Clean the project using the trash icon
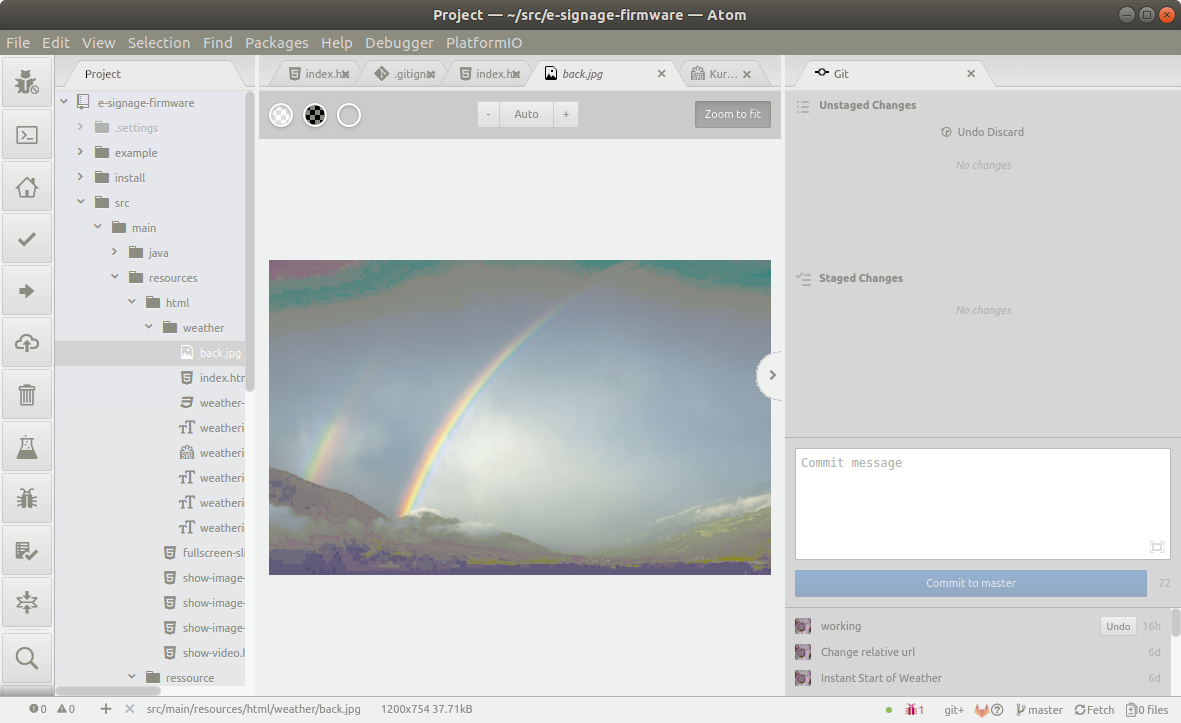Screen dimensions: 1181x723 click(27, 394)
